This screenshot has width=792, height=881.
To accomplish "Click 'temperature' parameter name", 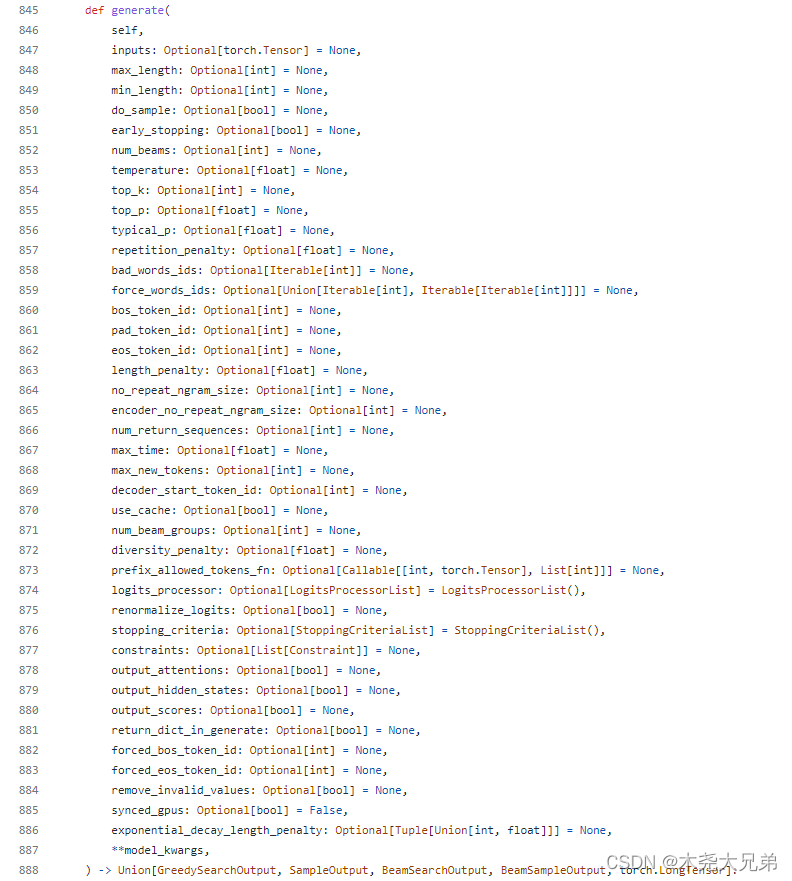I will click(147, 170).
